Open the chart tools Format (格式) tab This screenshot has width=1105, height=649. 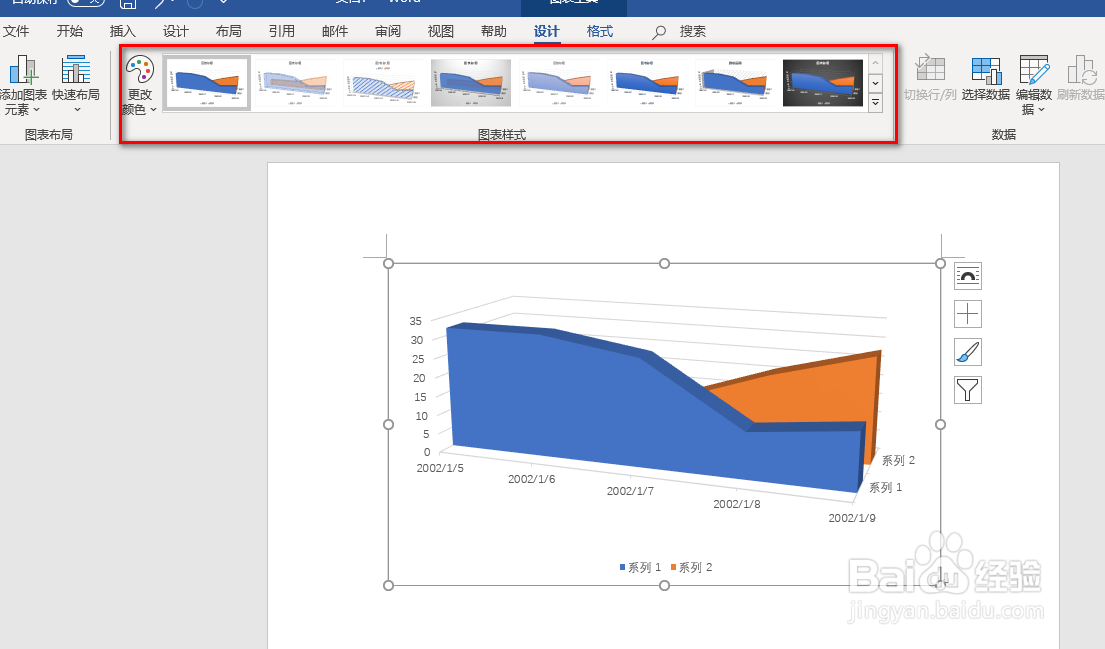[600, 32]
